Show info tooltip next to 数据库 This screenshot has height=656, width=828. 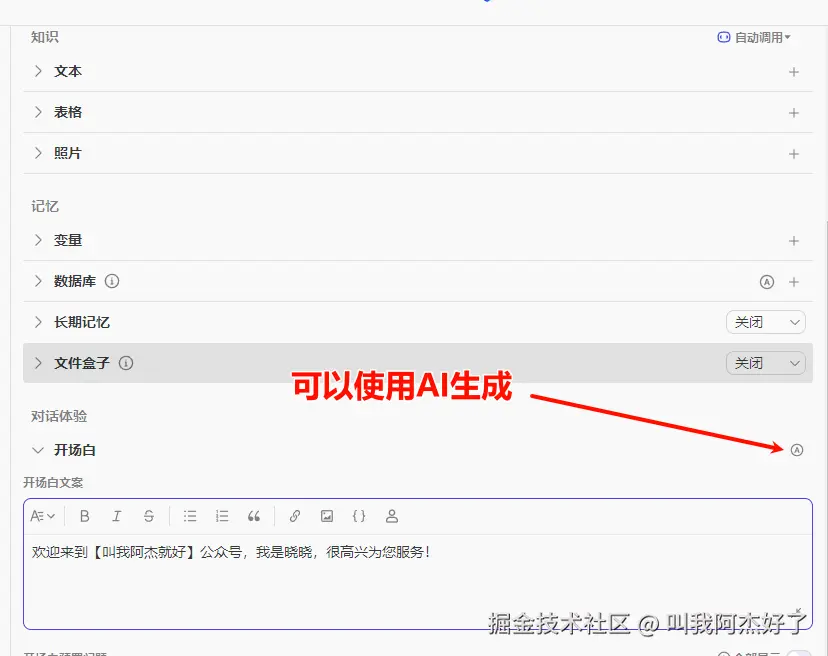112,281
